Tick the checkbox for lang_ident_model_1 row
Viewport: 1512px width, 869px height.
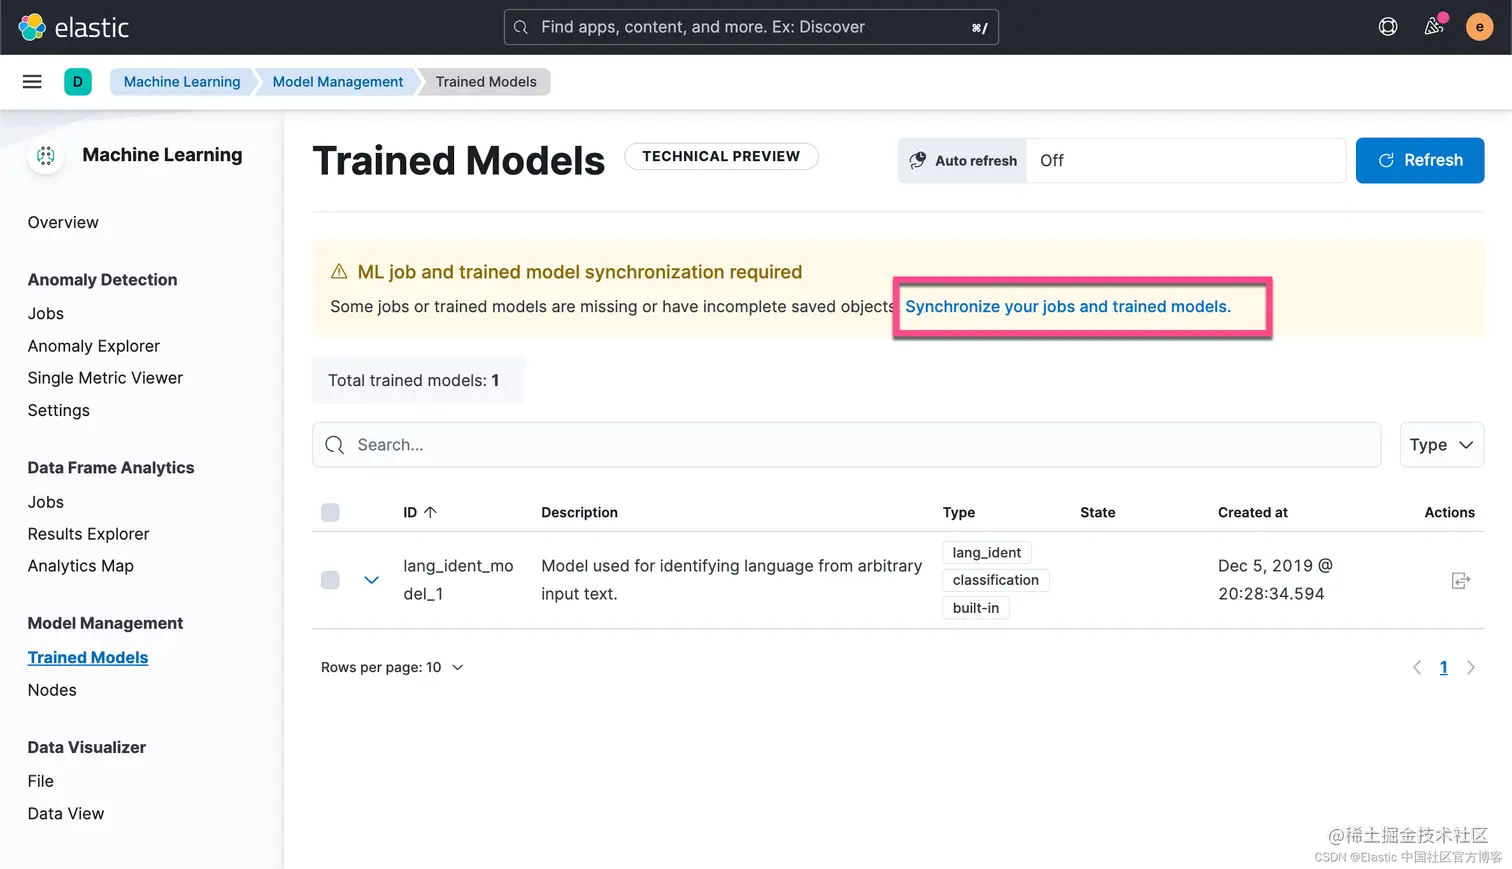pyautogui.click(x=330, y=580)
